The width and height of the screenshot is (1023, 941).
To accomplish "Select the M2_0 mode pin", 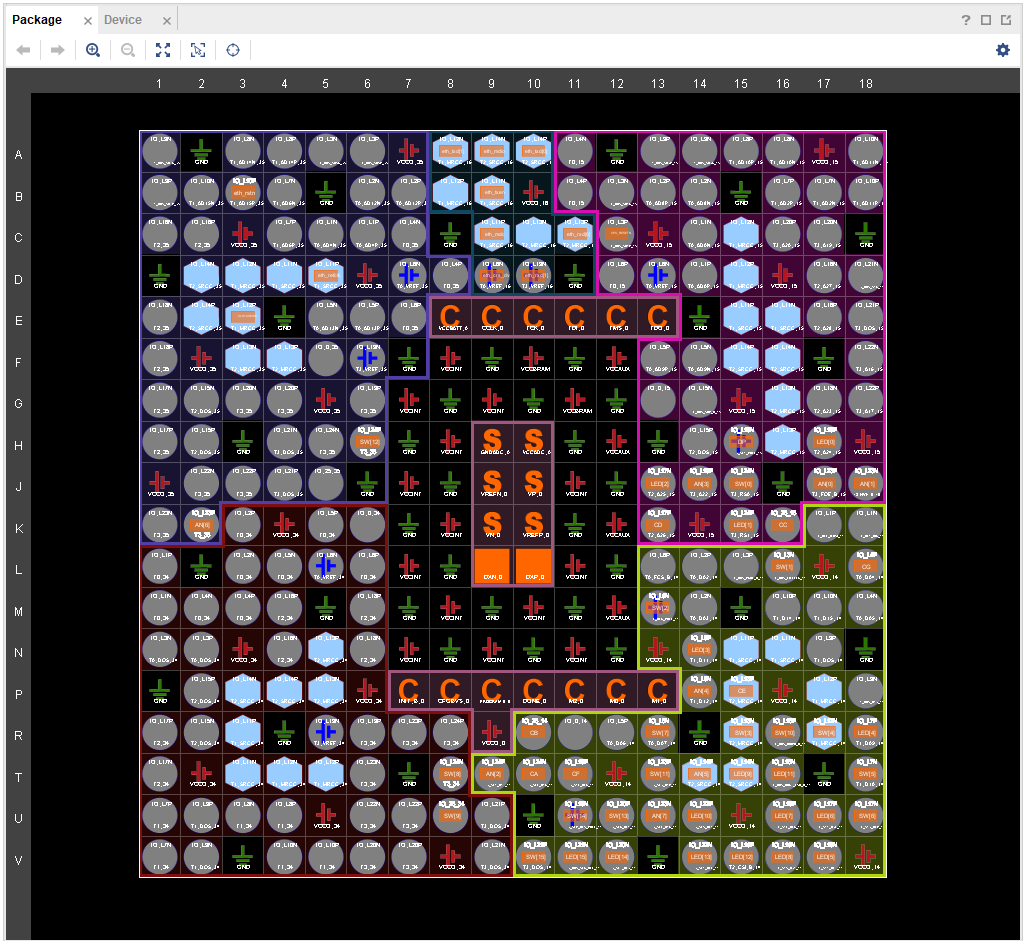I will (575, 691).
